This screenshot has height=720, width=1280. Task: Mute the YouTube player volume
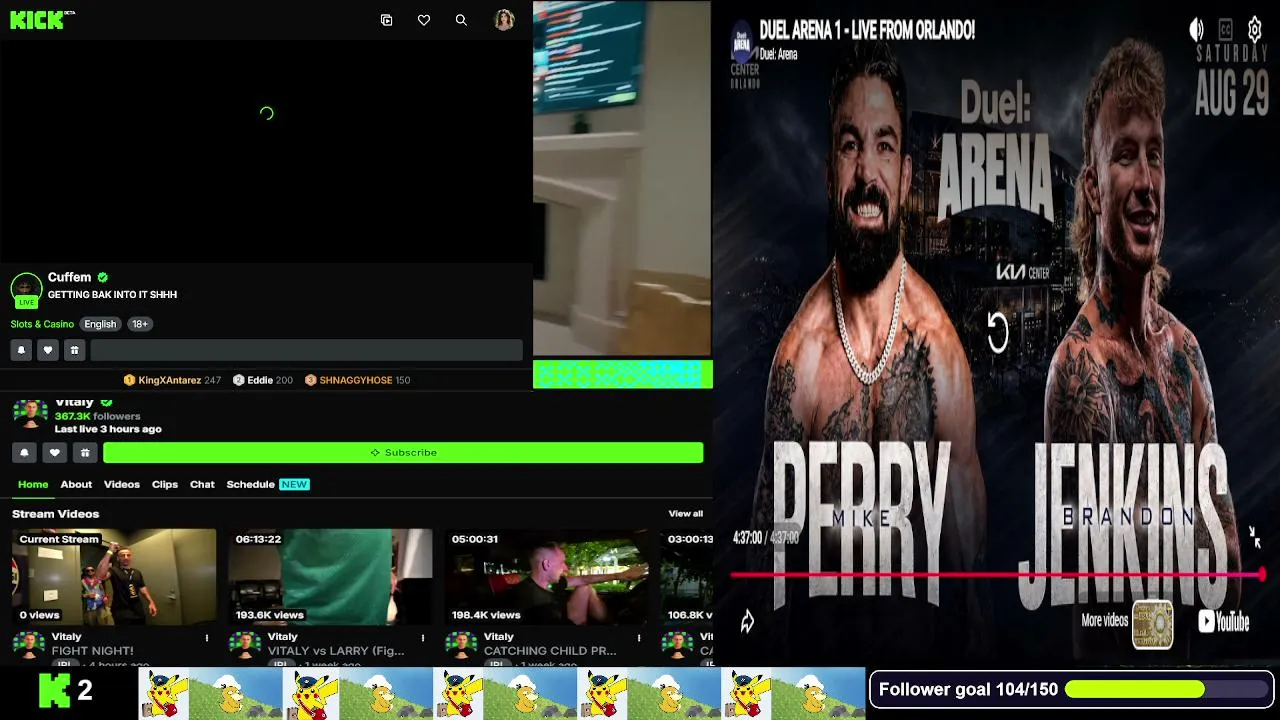(x=1196, y=30)
